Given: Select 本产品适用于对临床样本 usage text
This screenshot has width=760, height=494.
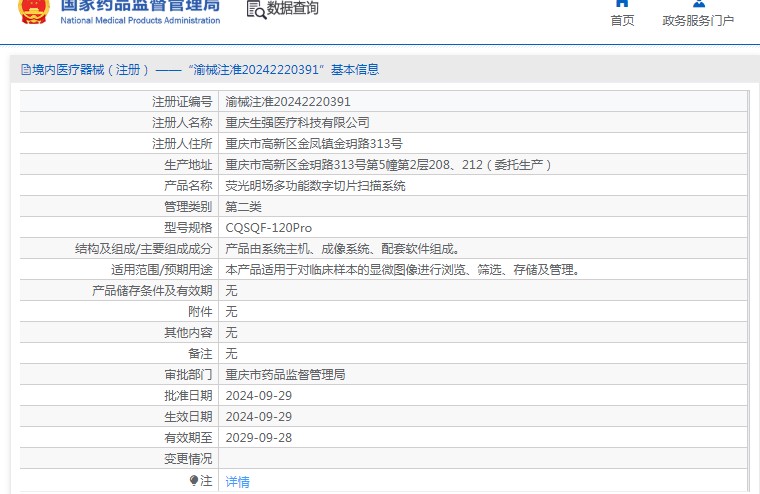Looking at the screenshot, I should [x=403, y=270].
